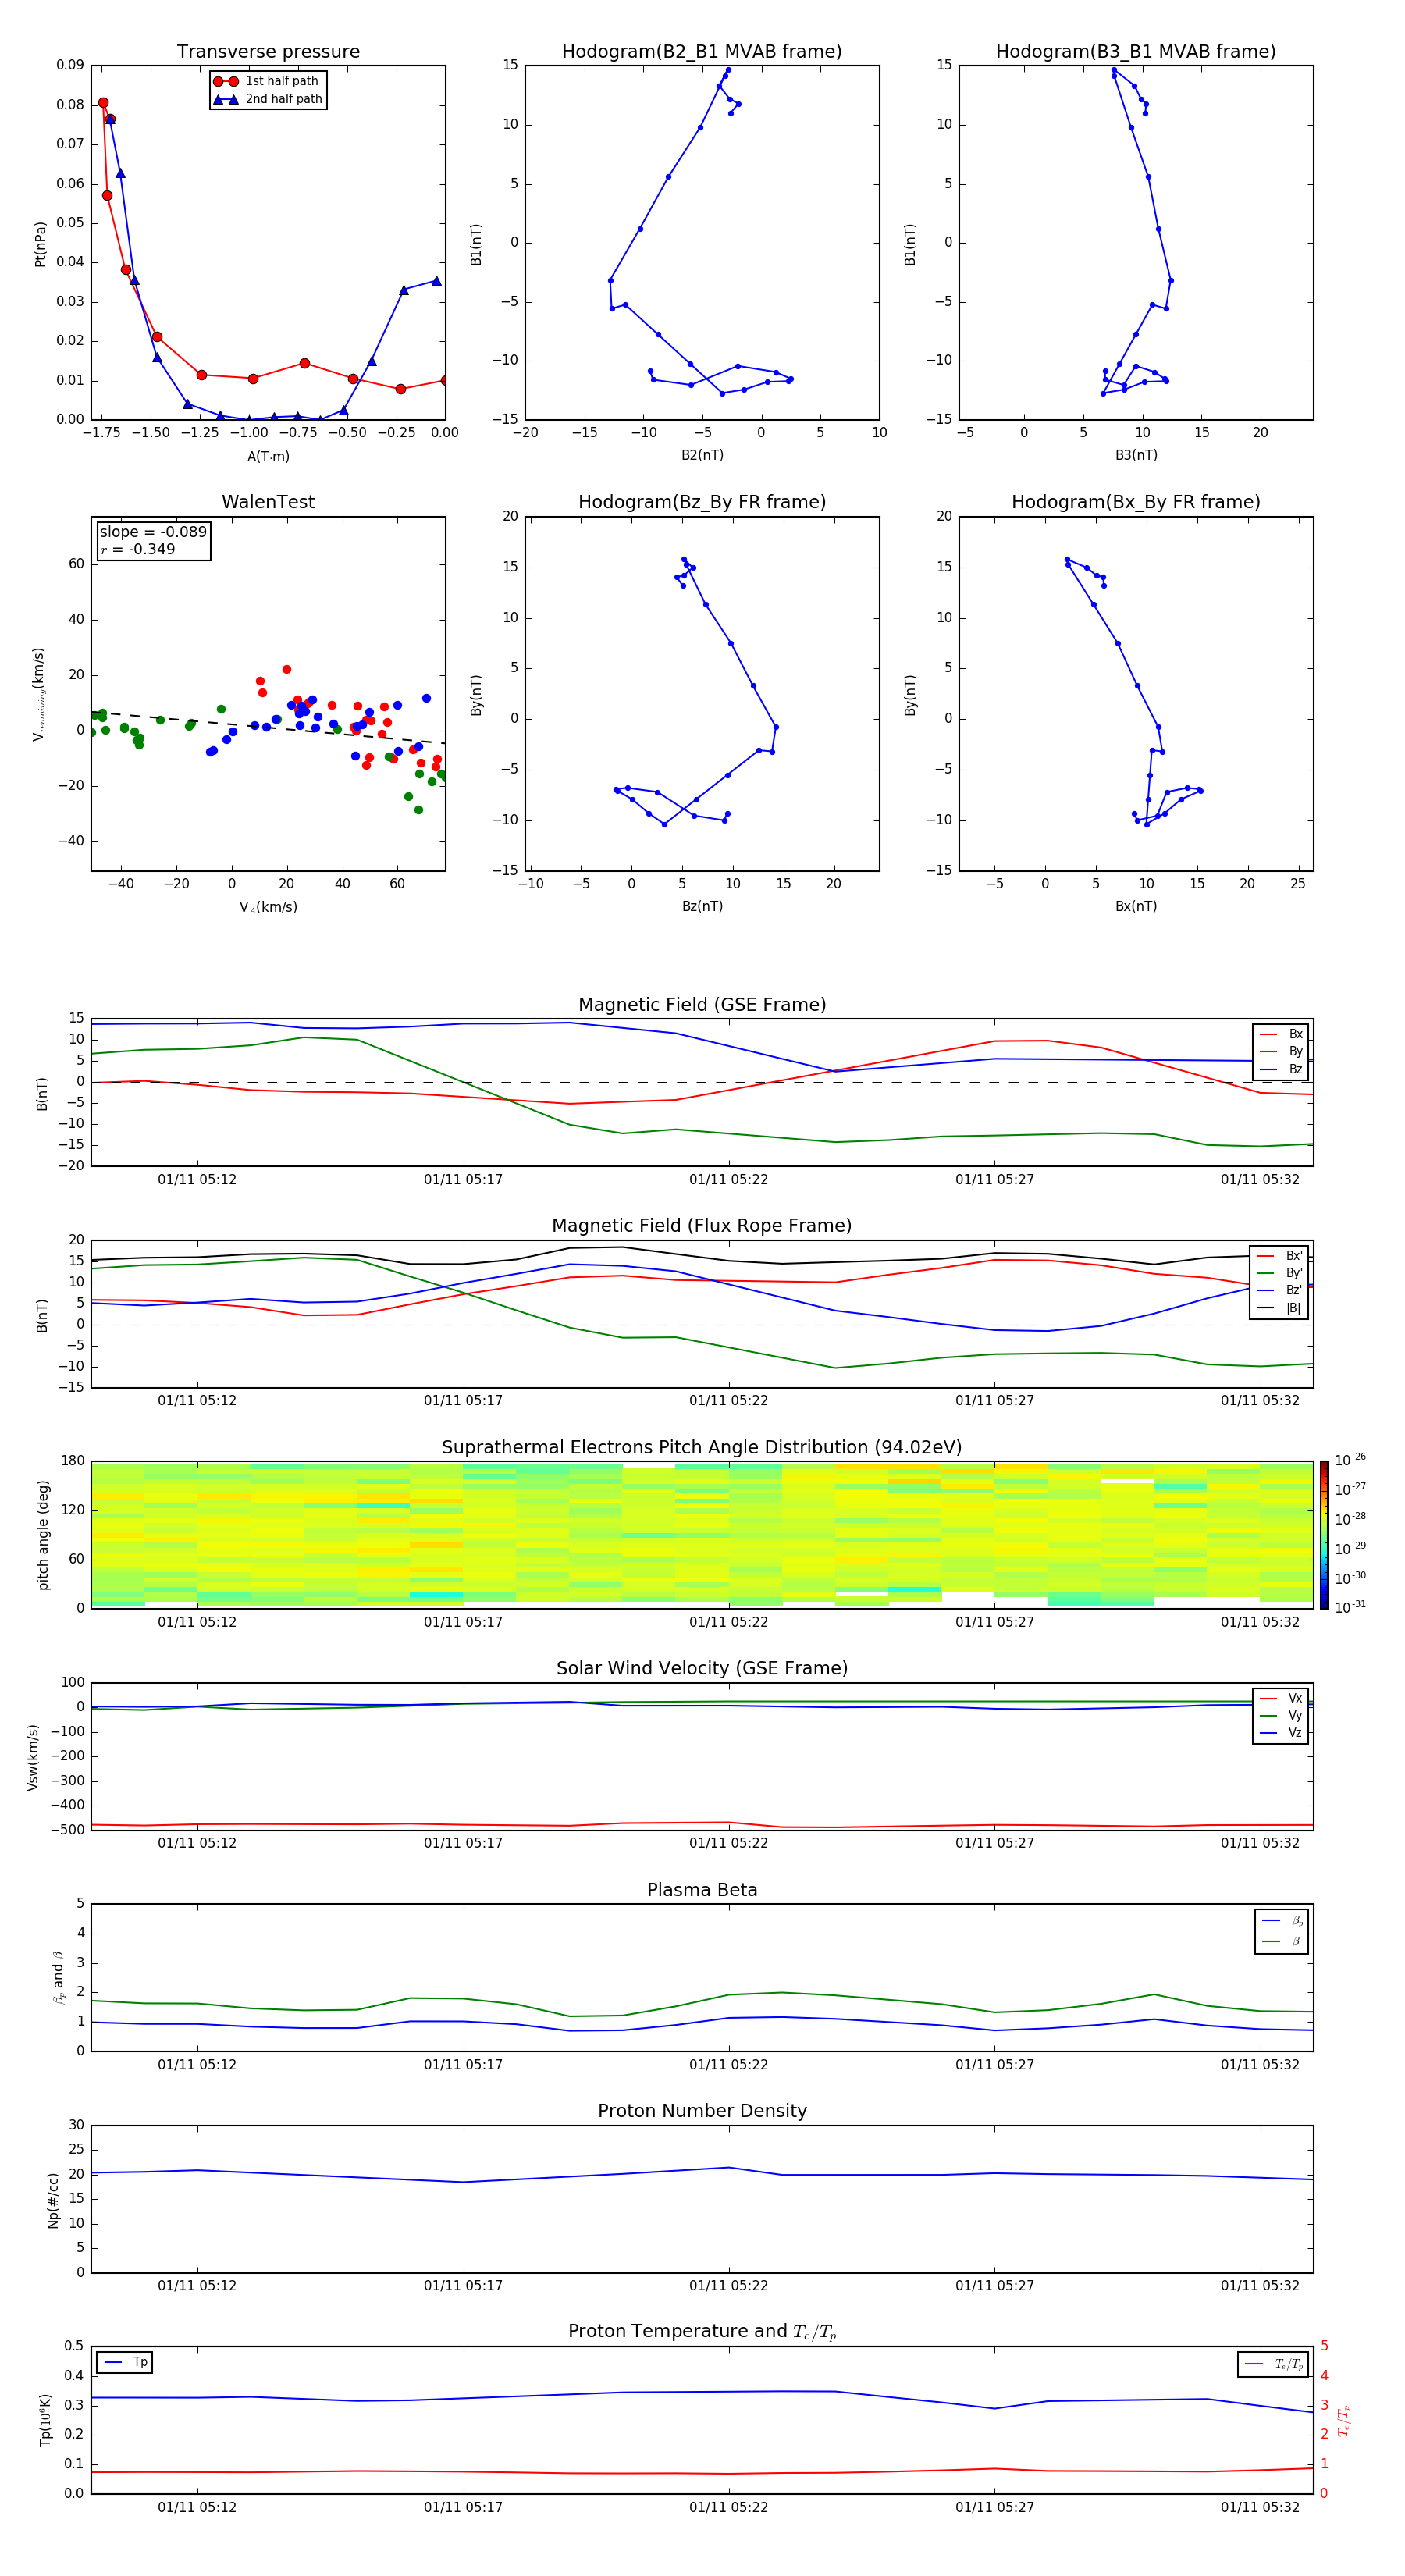Click the -1.75 tick on Transverse pressure x-axis
Viewport: 1405px width, 2576px height.
[101, 433]
